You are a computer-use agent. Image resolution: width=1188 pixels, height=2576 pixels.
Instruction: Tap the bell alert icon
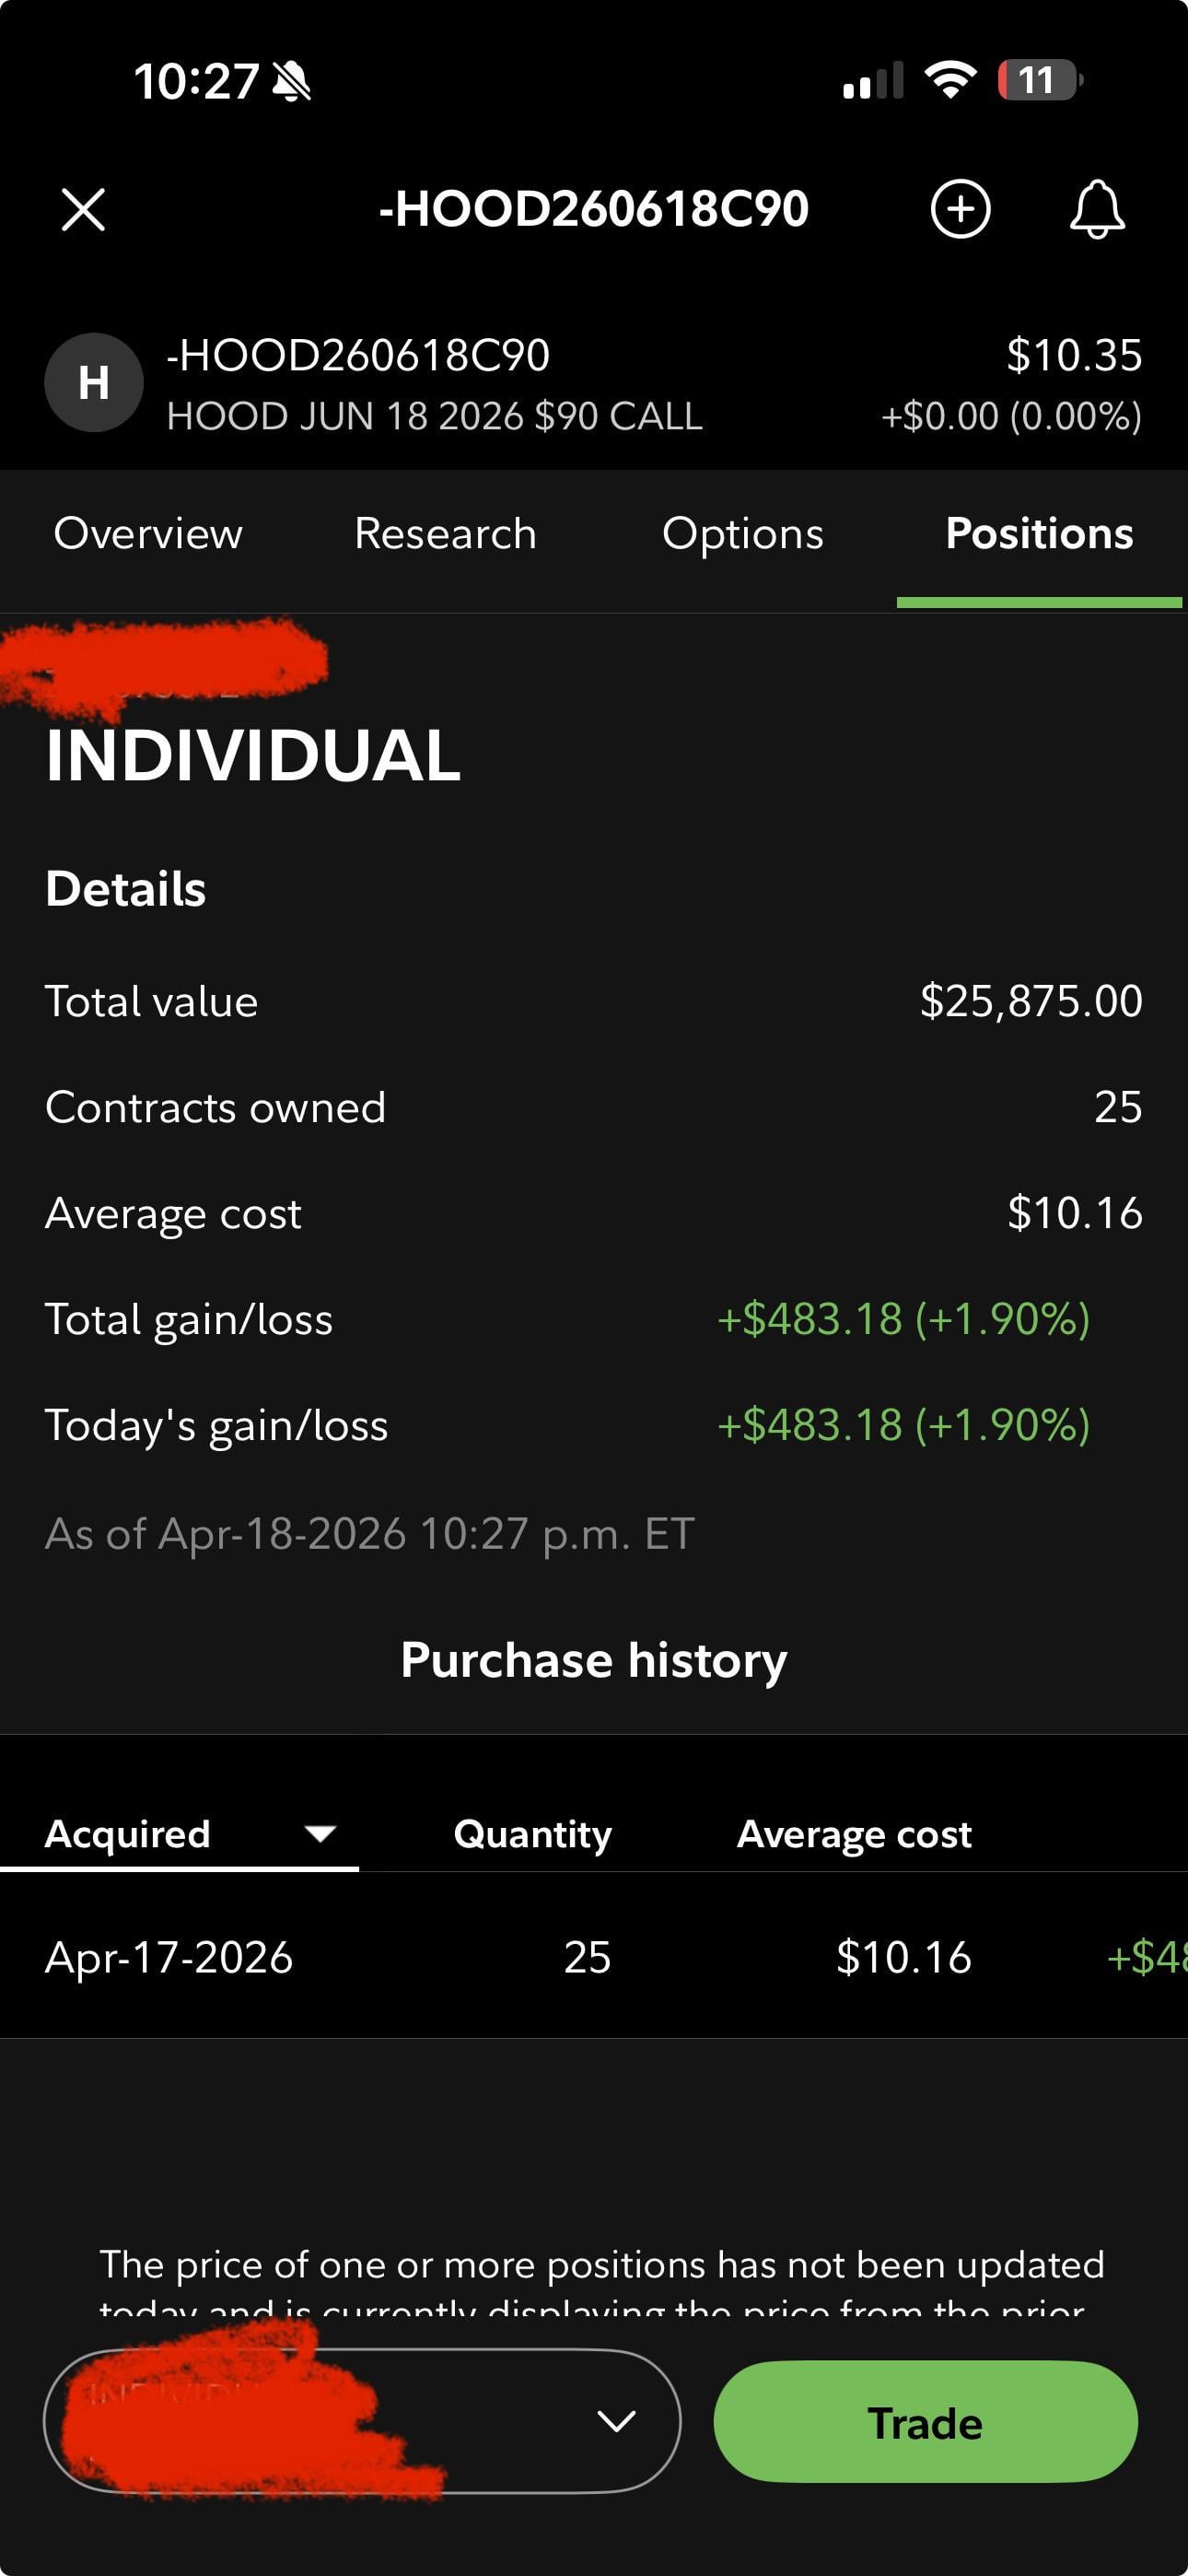pyautogui.click(x=1097, y=209)
